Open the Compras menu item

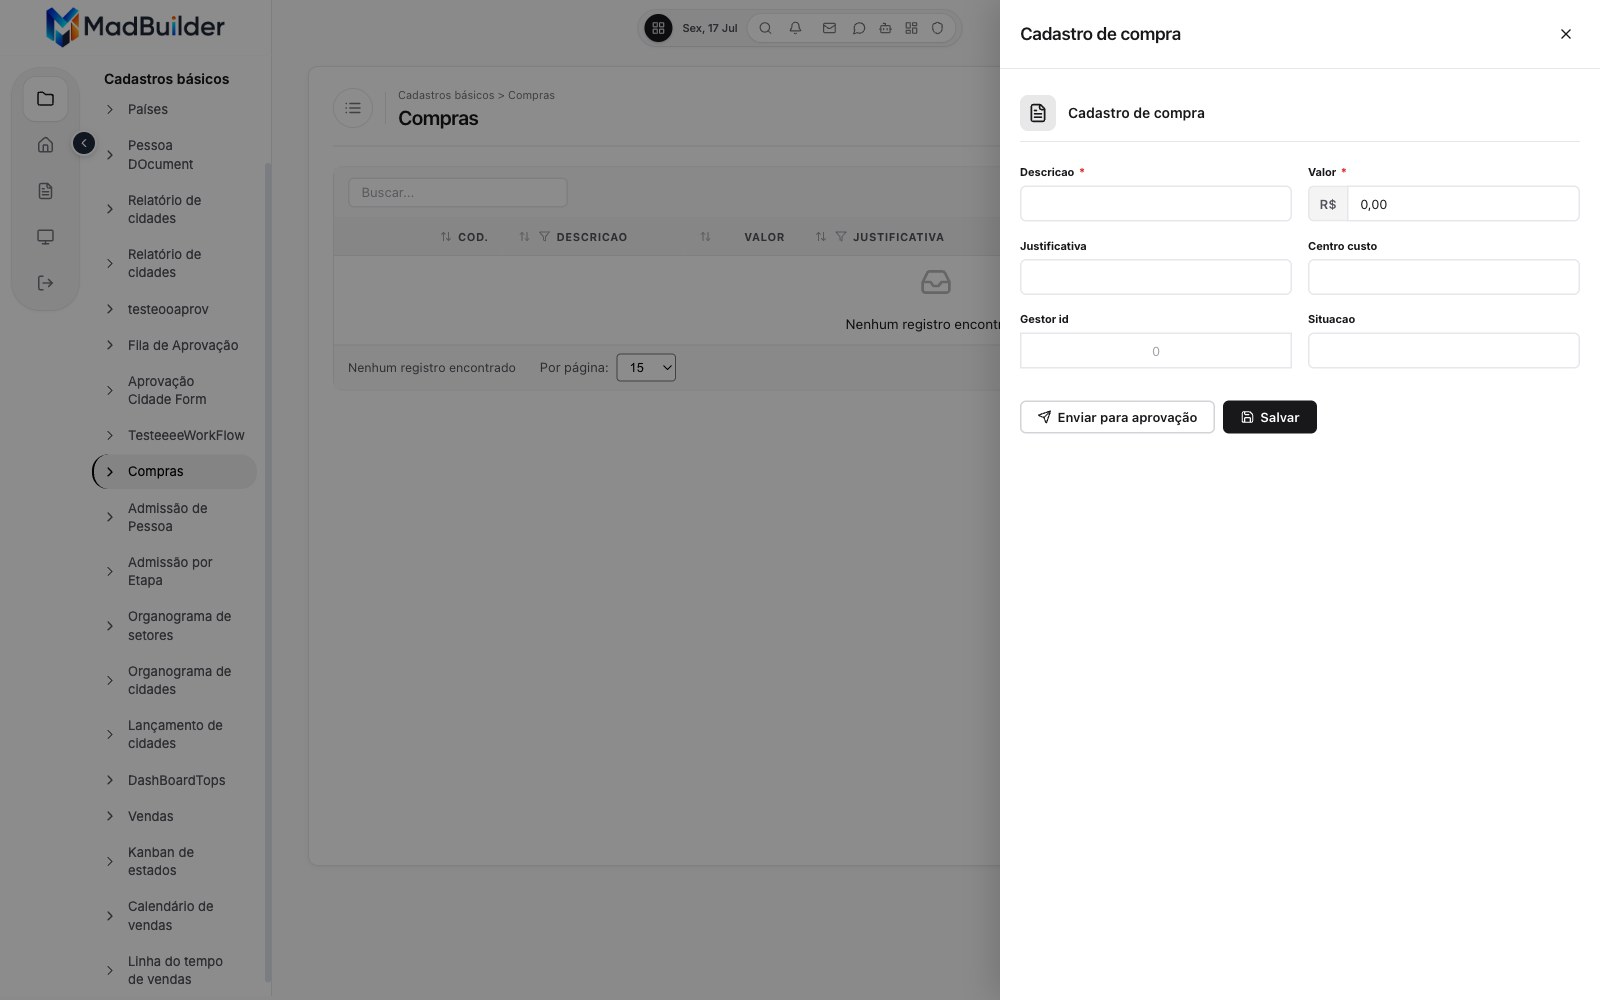coord(175,471)
